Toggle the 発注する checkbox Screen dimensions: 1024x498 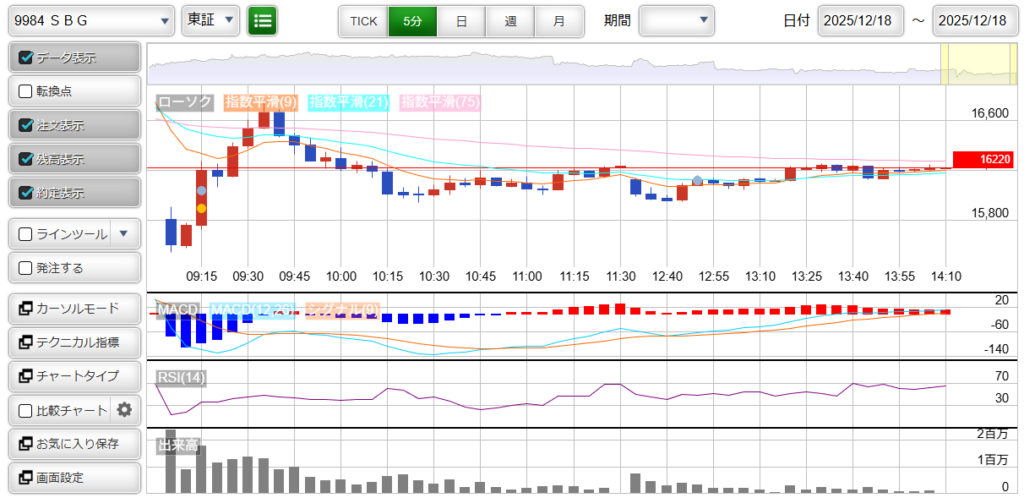click(x=26, y=268)
